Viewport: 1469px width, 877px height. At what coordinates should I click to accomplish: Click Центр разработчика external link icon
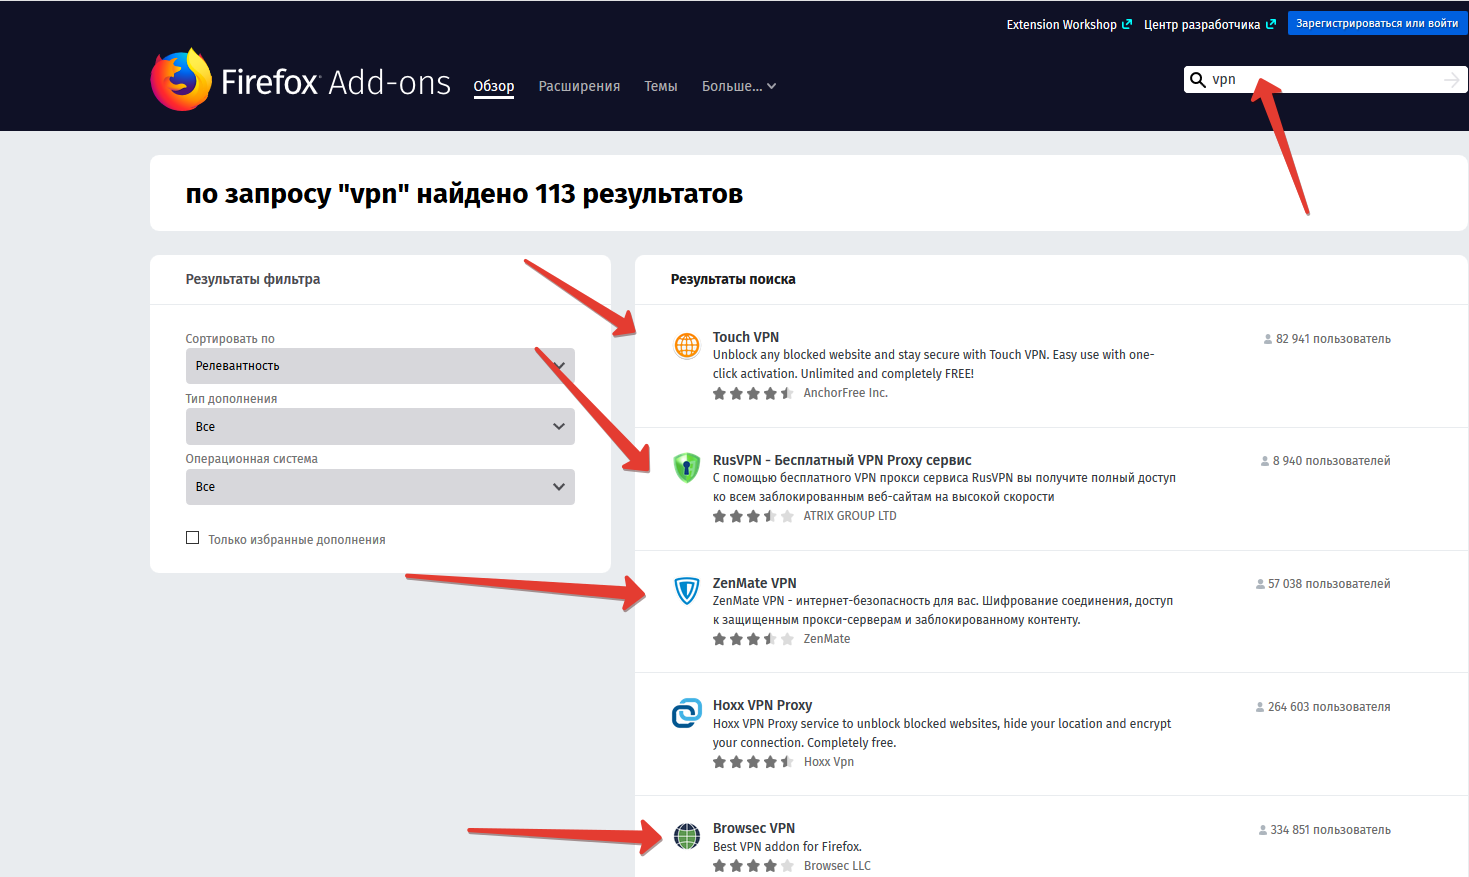1271,24
